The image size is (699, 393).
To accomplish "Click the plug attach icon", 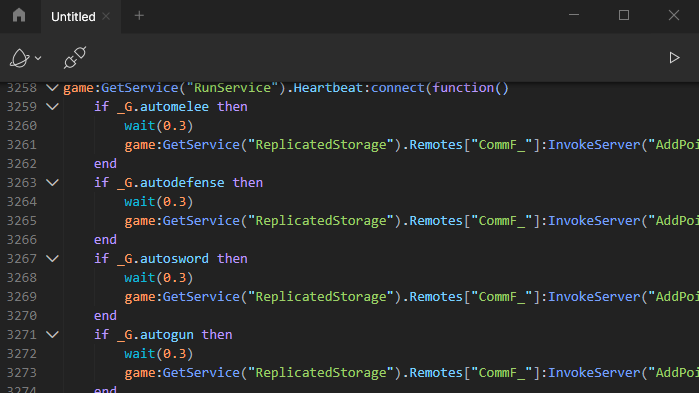I will 74,57.
